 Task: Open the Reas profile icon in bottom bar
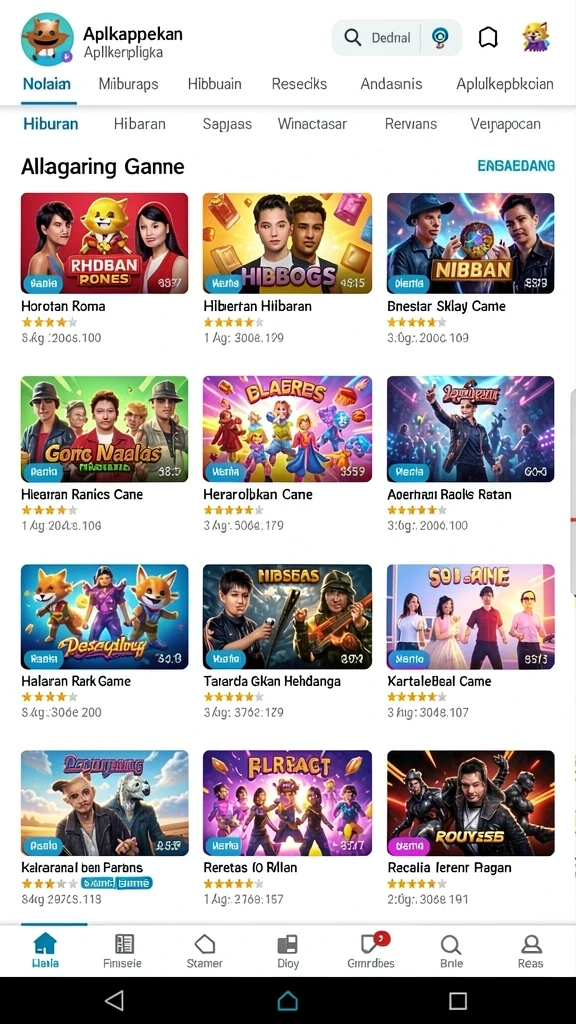click(530, 951)
